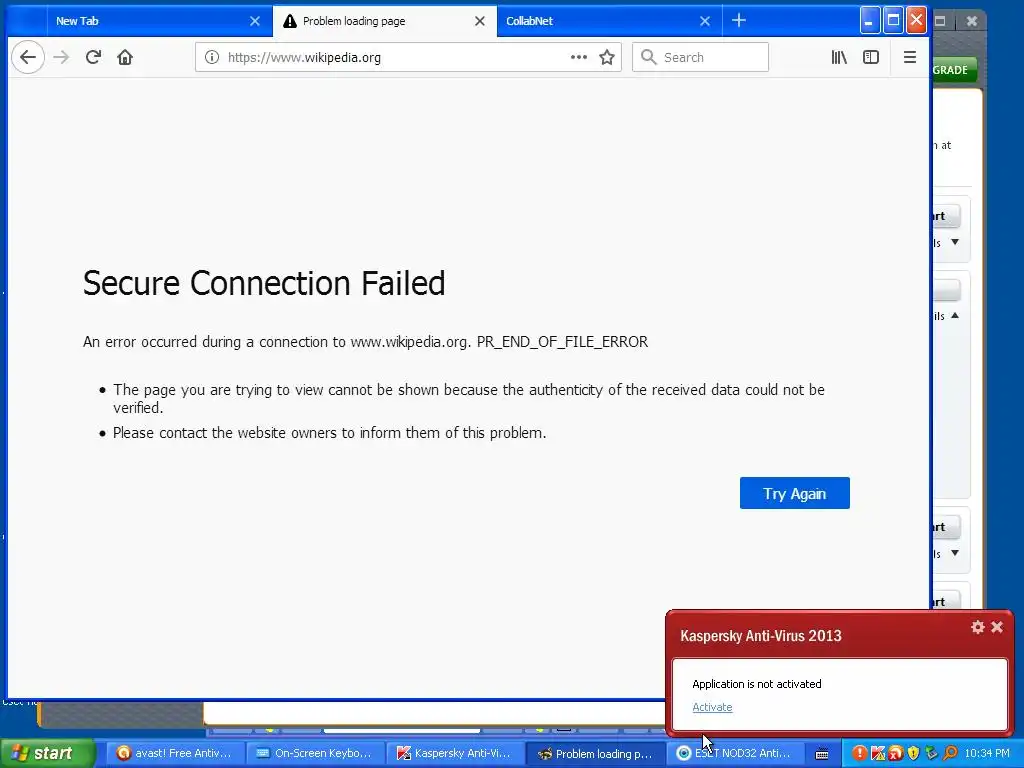Click Activate link in Kaspersky popup

coord(712,707)
